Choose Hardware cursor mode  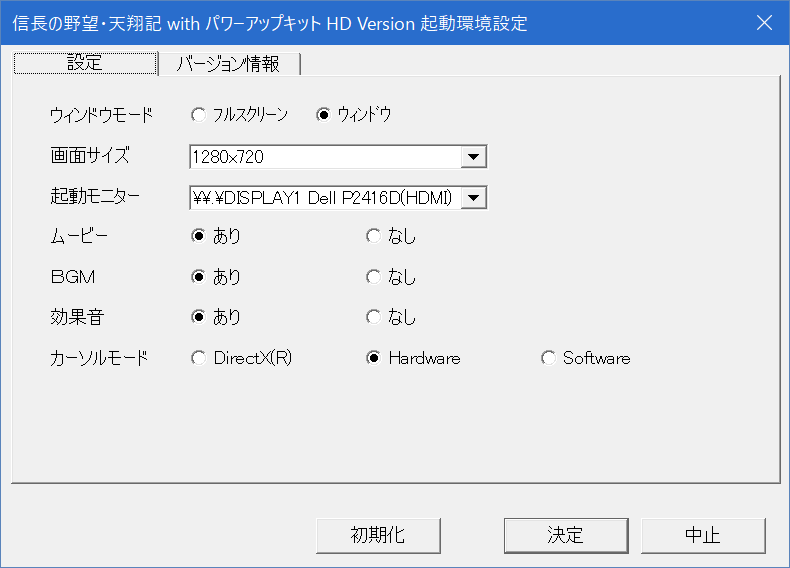(373, 358)
